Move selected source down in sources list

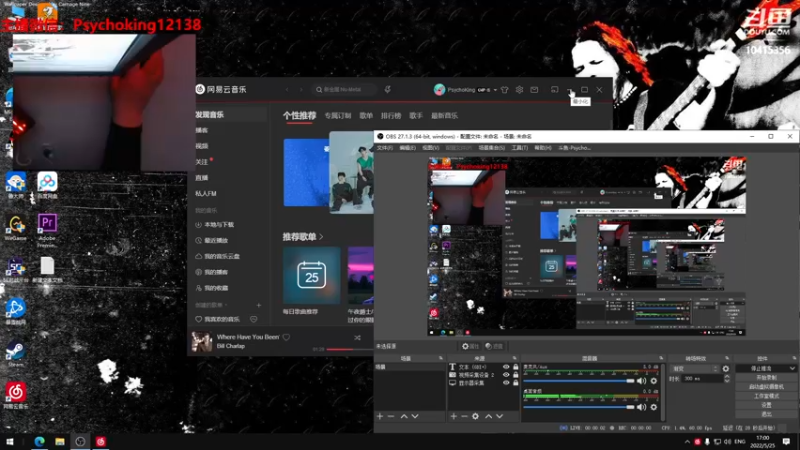499,416
